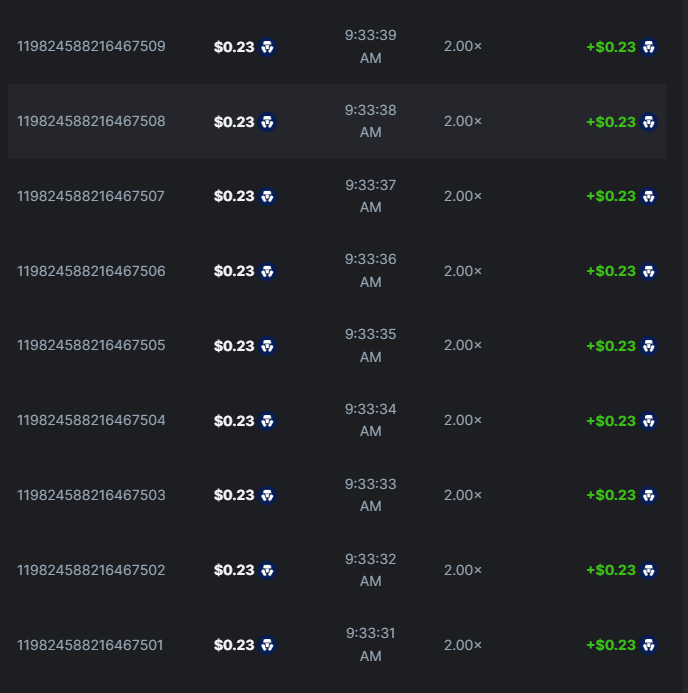Click the bet coin icon in row 119824588216467507

pos(267,197)
